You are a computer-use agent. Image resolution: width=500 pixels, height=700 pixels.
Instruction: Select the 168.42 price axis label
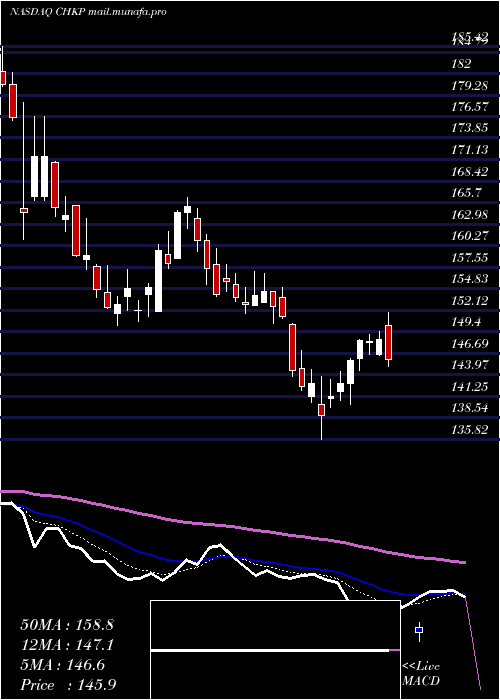tap(469, 171)
